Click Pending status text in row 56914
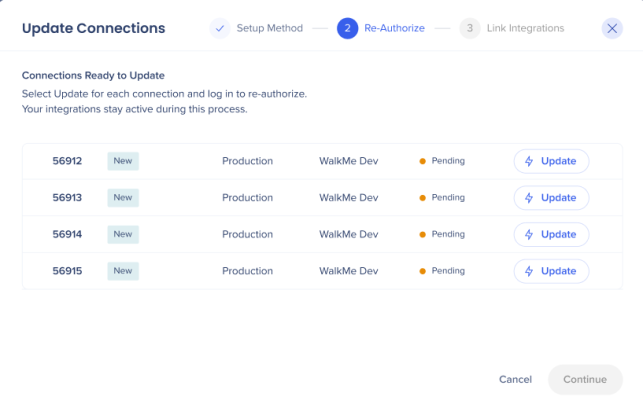 pyautogui.click(x=448, y=234)
